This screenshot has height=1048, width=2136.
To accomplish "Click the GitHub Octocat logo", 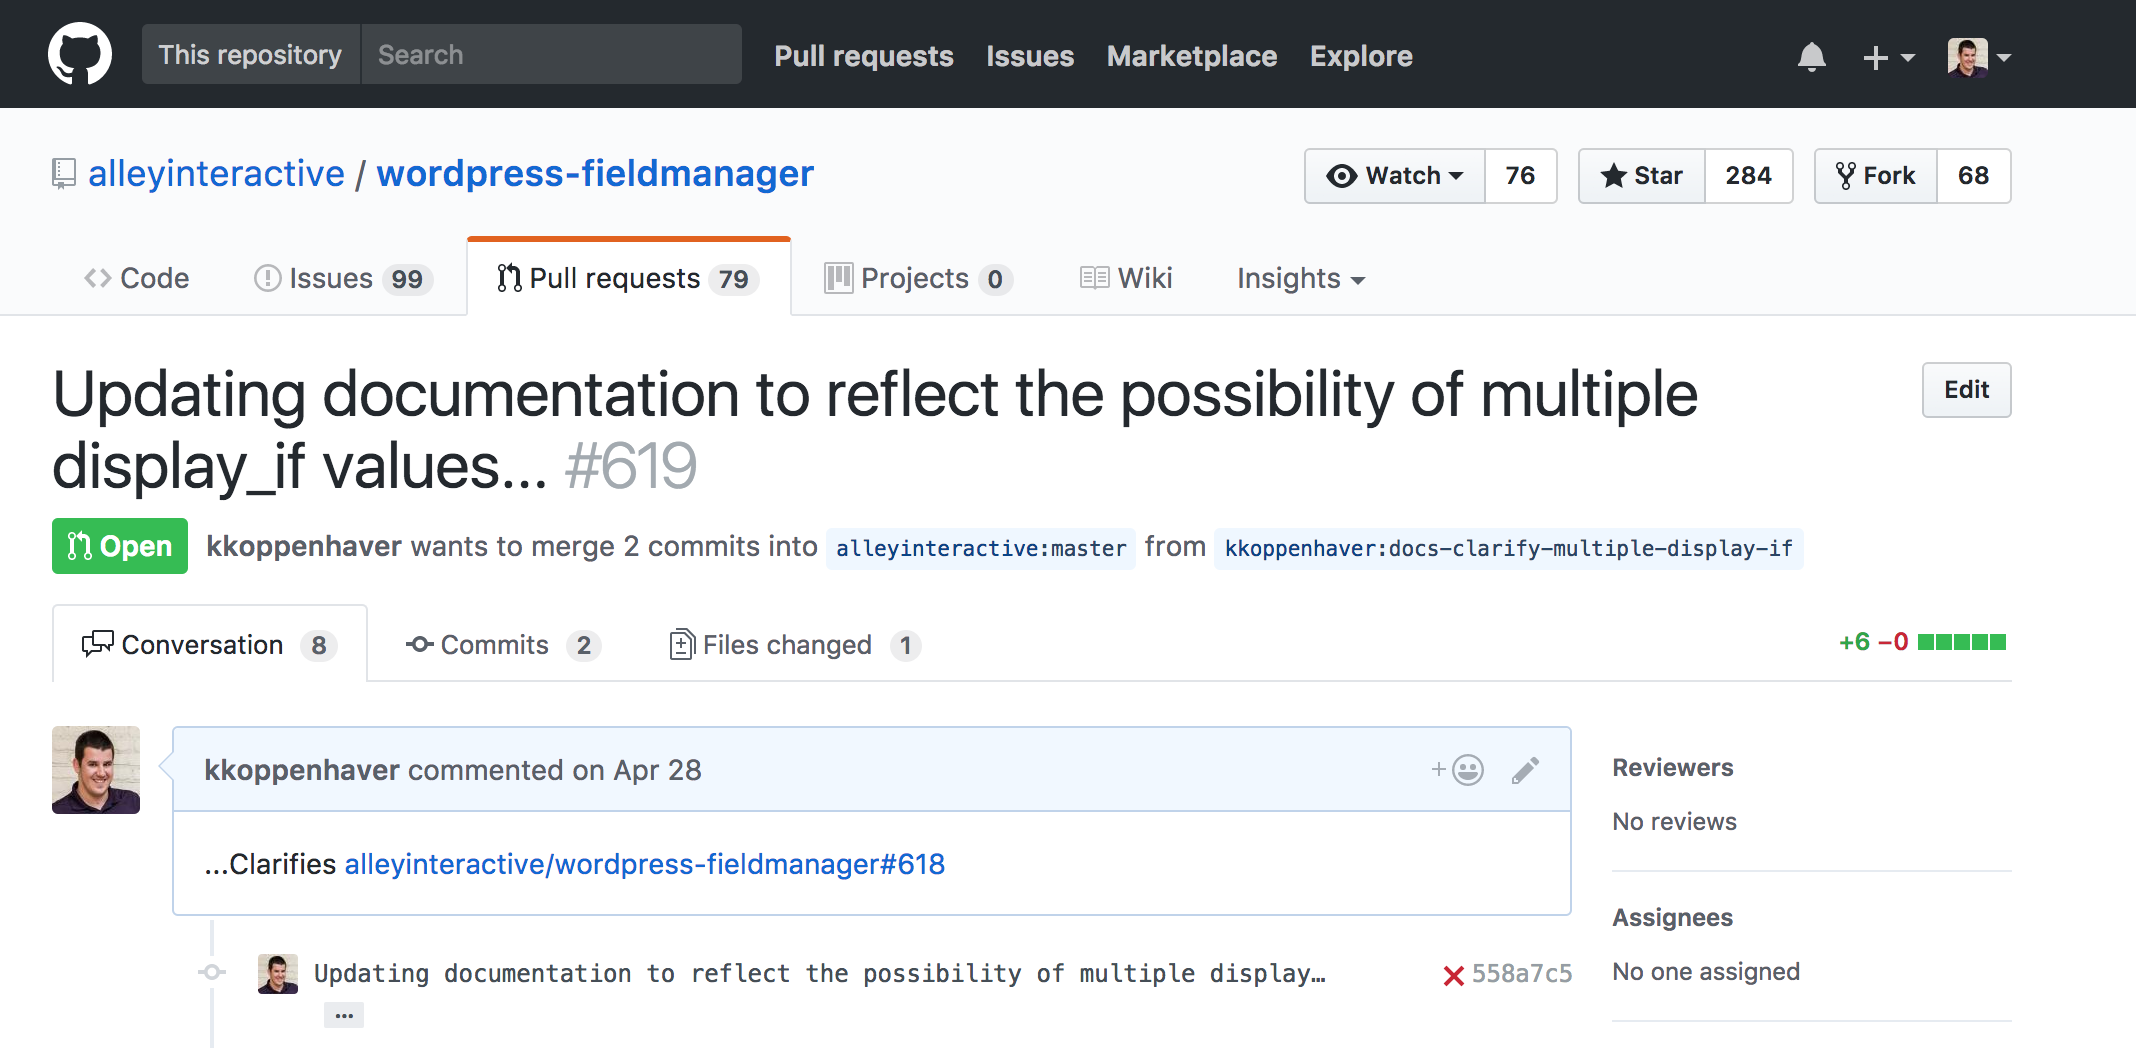I will click(x=80, y=55).
